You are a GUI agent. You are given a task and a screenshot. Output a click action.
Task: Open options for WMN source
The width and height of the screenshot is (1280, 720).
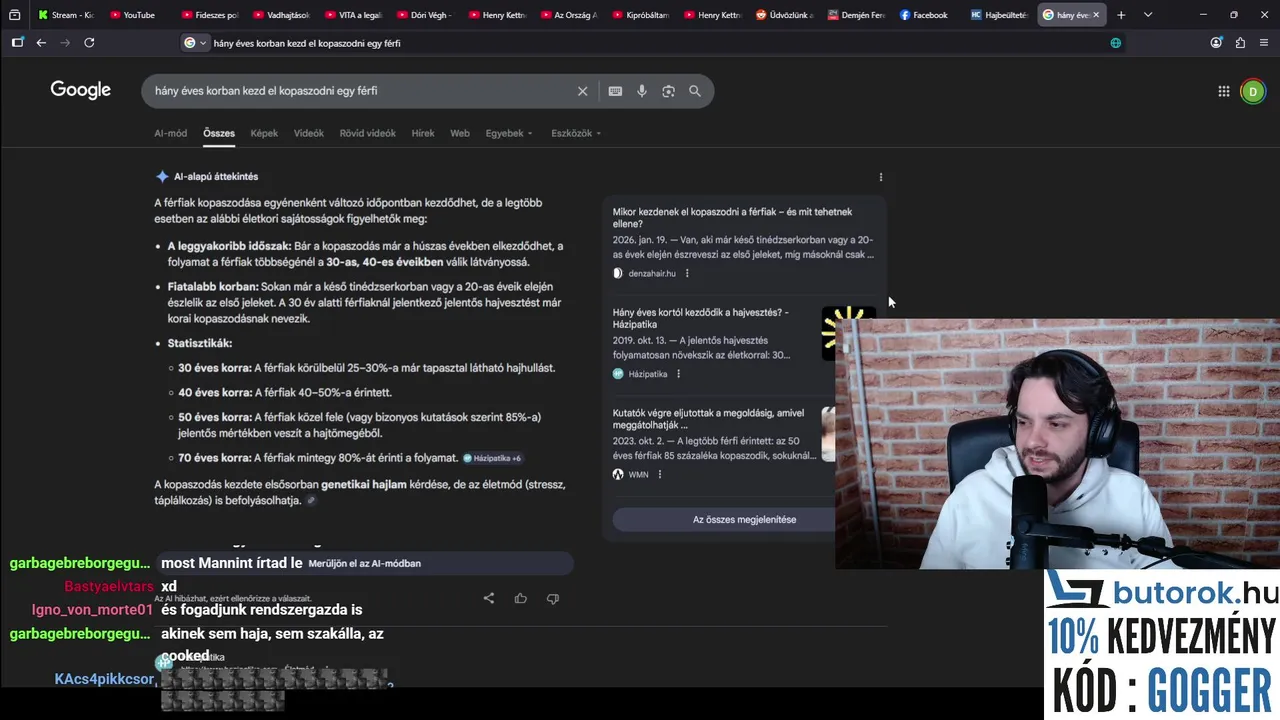pyautogui.click(x=659, y=474)
